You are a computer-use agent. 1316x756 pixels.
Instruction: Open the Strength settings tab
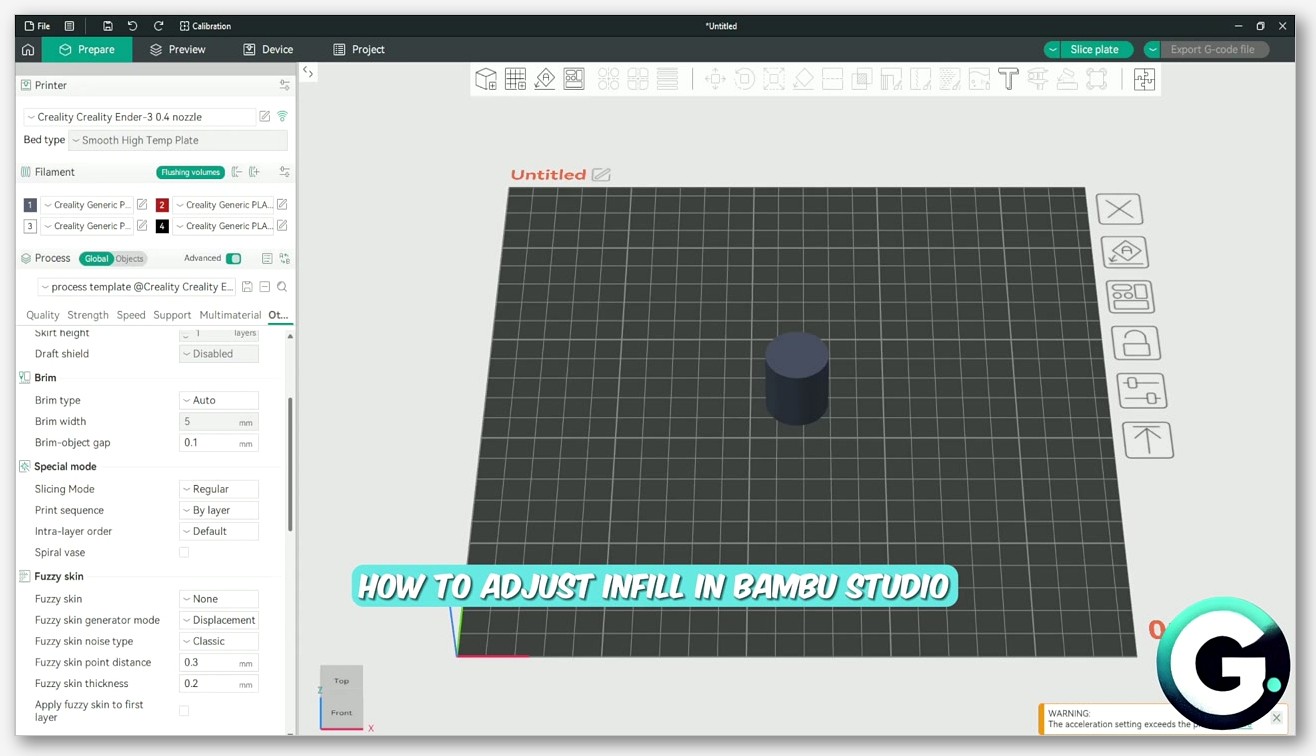[x=88, y=315]
